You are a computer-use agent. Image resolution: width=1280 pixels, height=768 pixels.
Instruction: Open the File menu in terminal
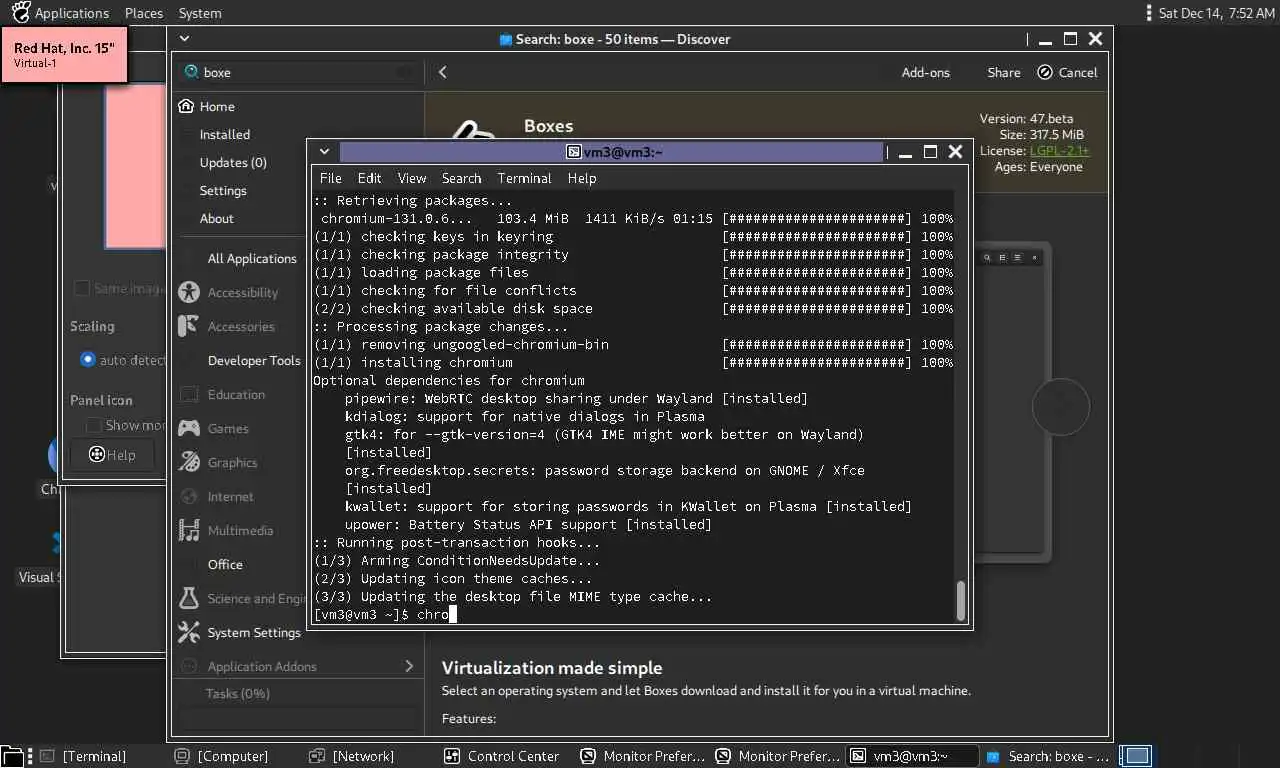point(330,178)
